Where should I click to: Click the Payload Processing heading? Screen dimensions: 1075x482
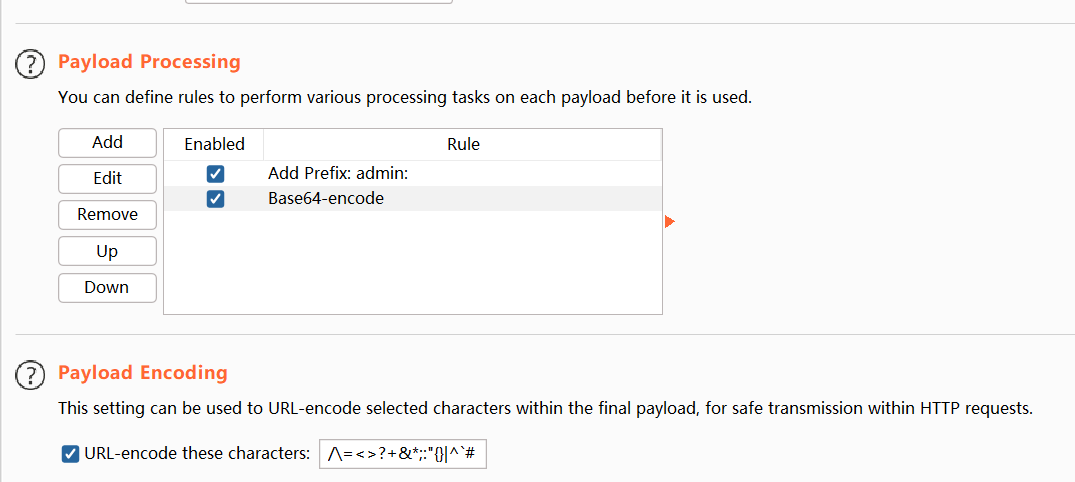[x=149, y=62]
